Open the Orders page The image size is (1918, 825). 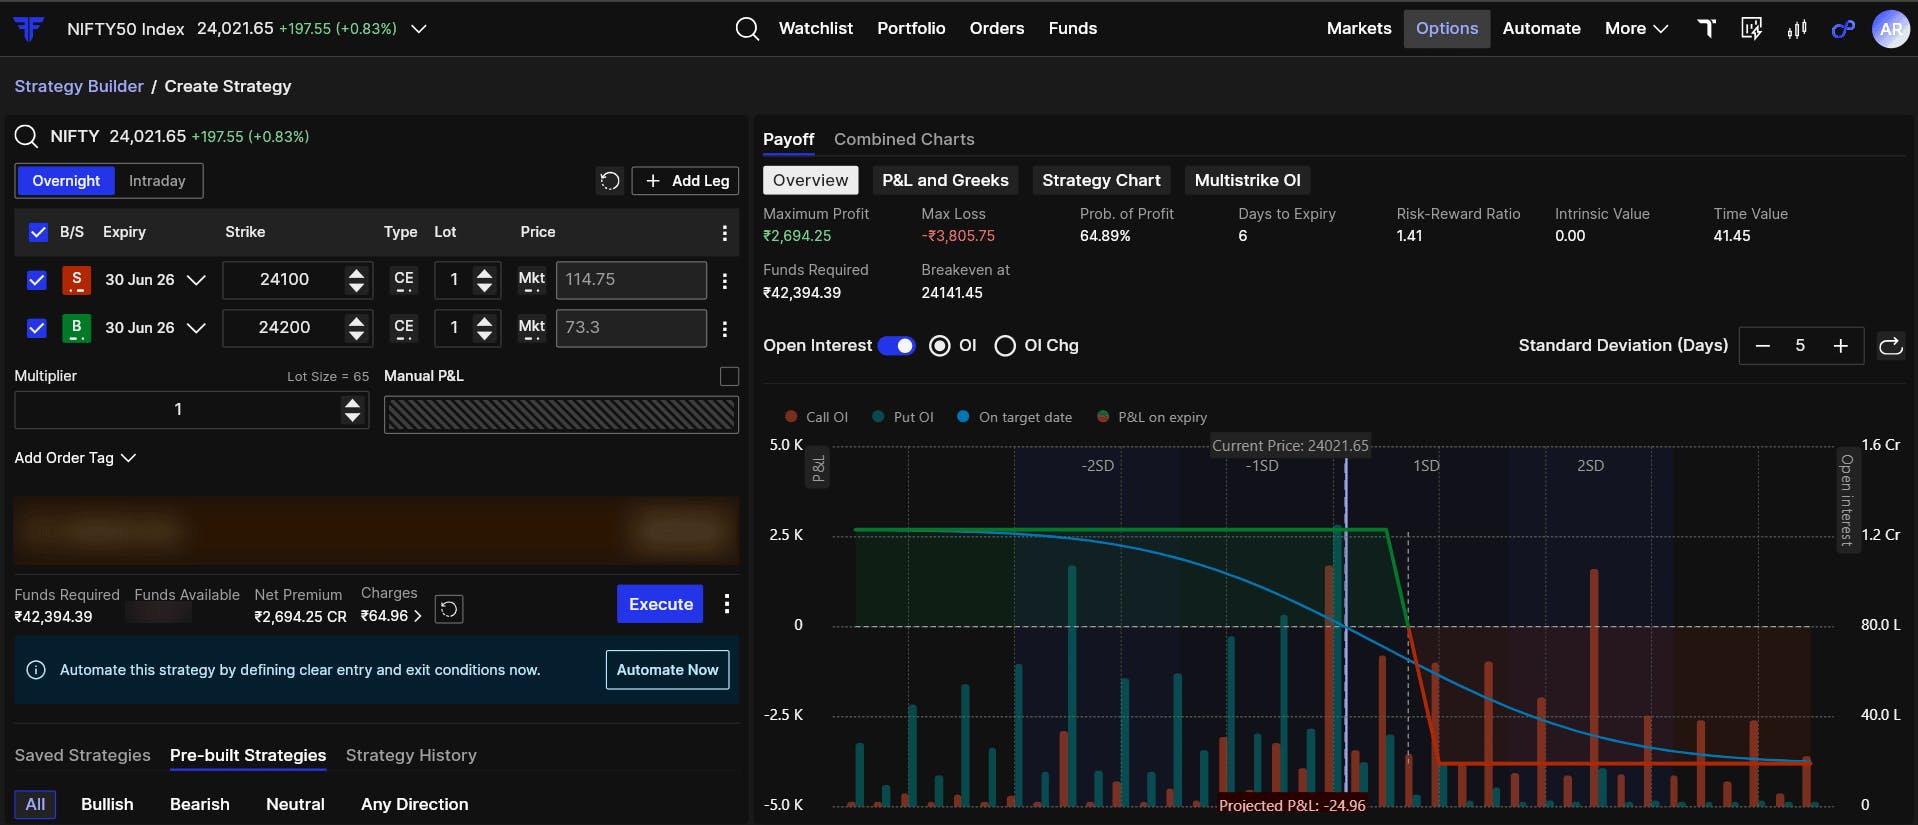tap(997, 29)
